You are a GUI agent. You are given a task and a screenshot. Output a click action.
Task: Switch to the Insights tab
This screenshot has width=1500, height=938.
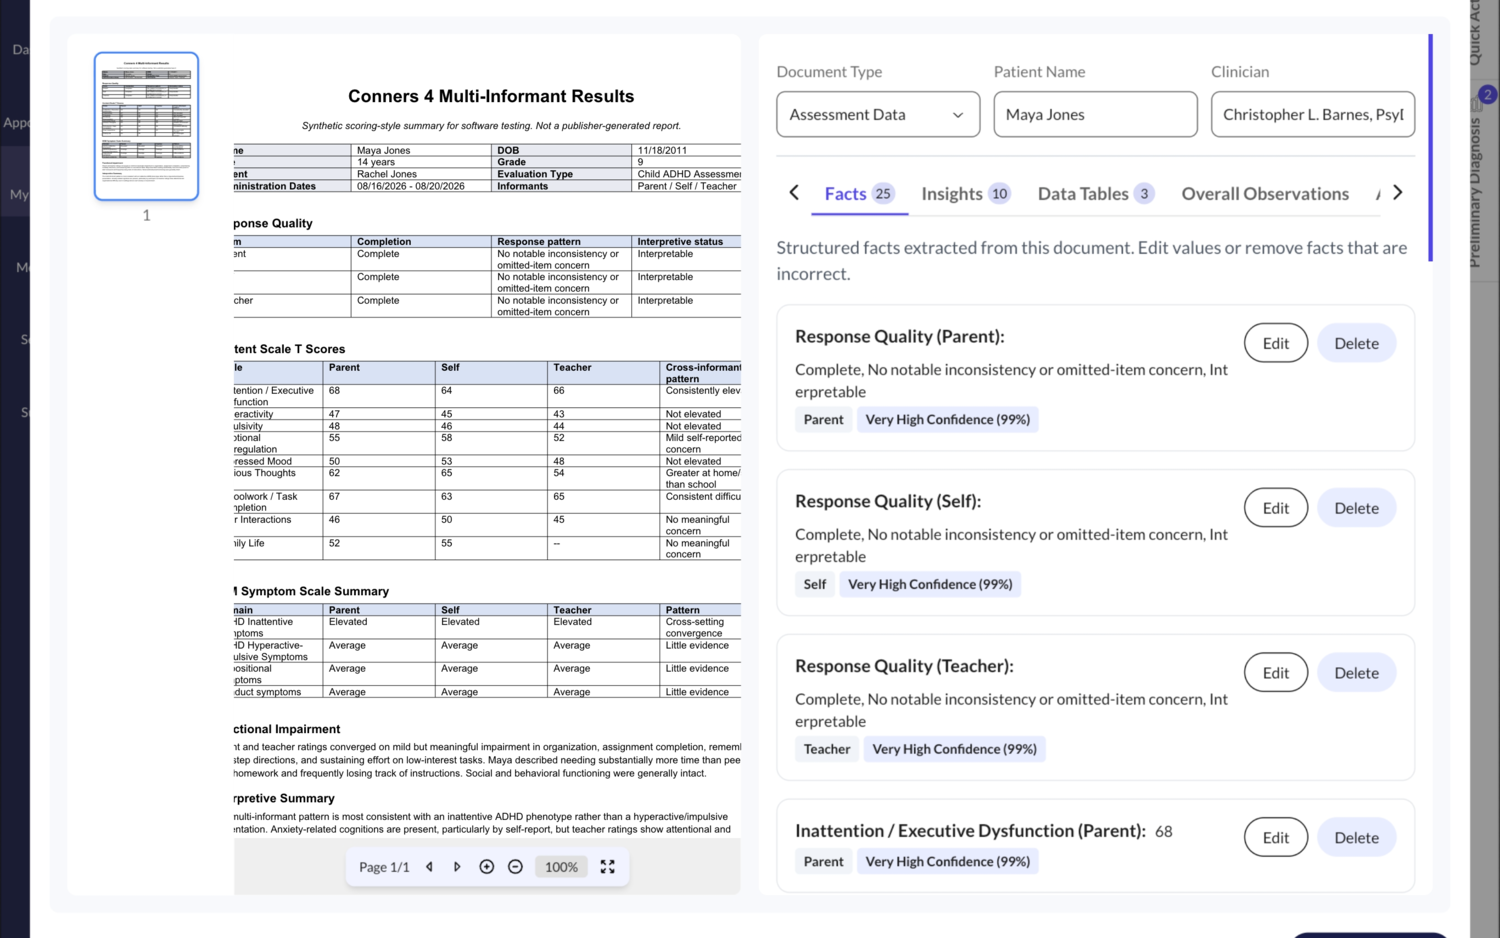tap(965, 194)
